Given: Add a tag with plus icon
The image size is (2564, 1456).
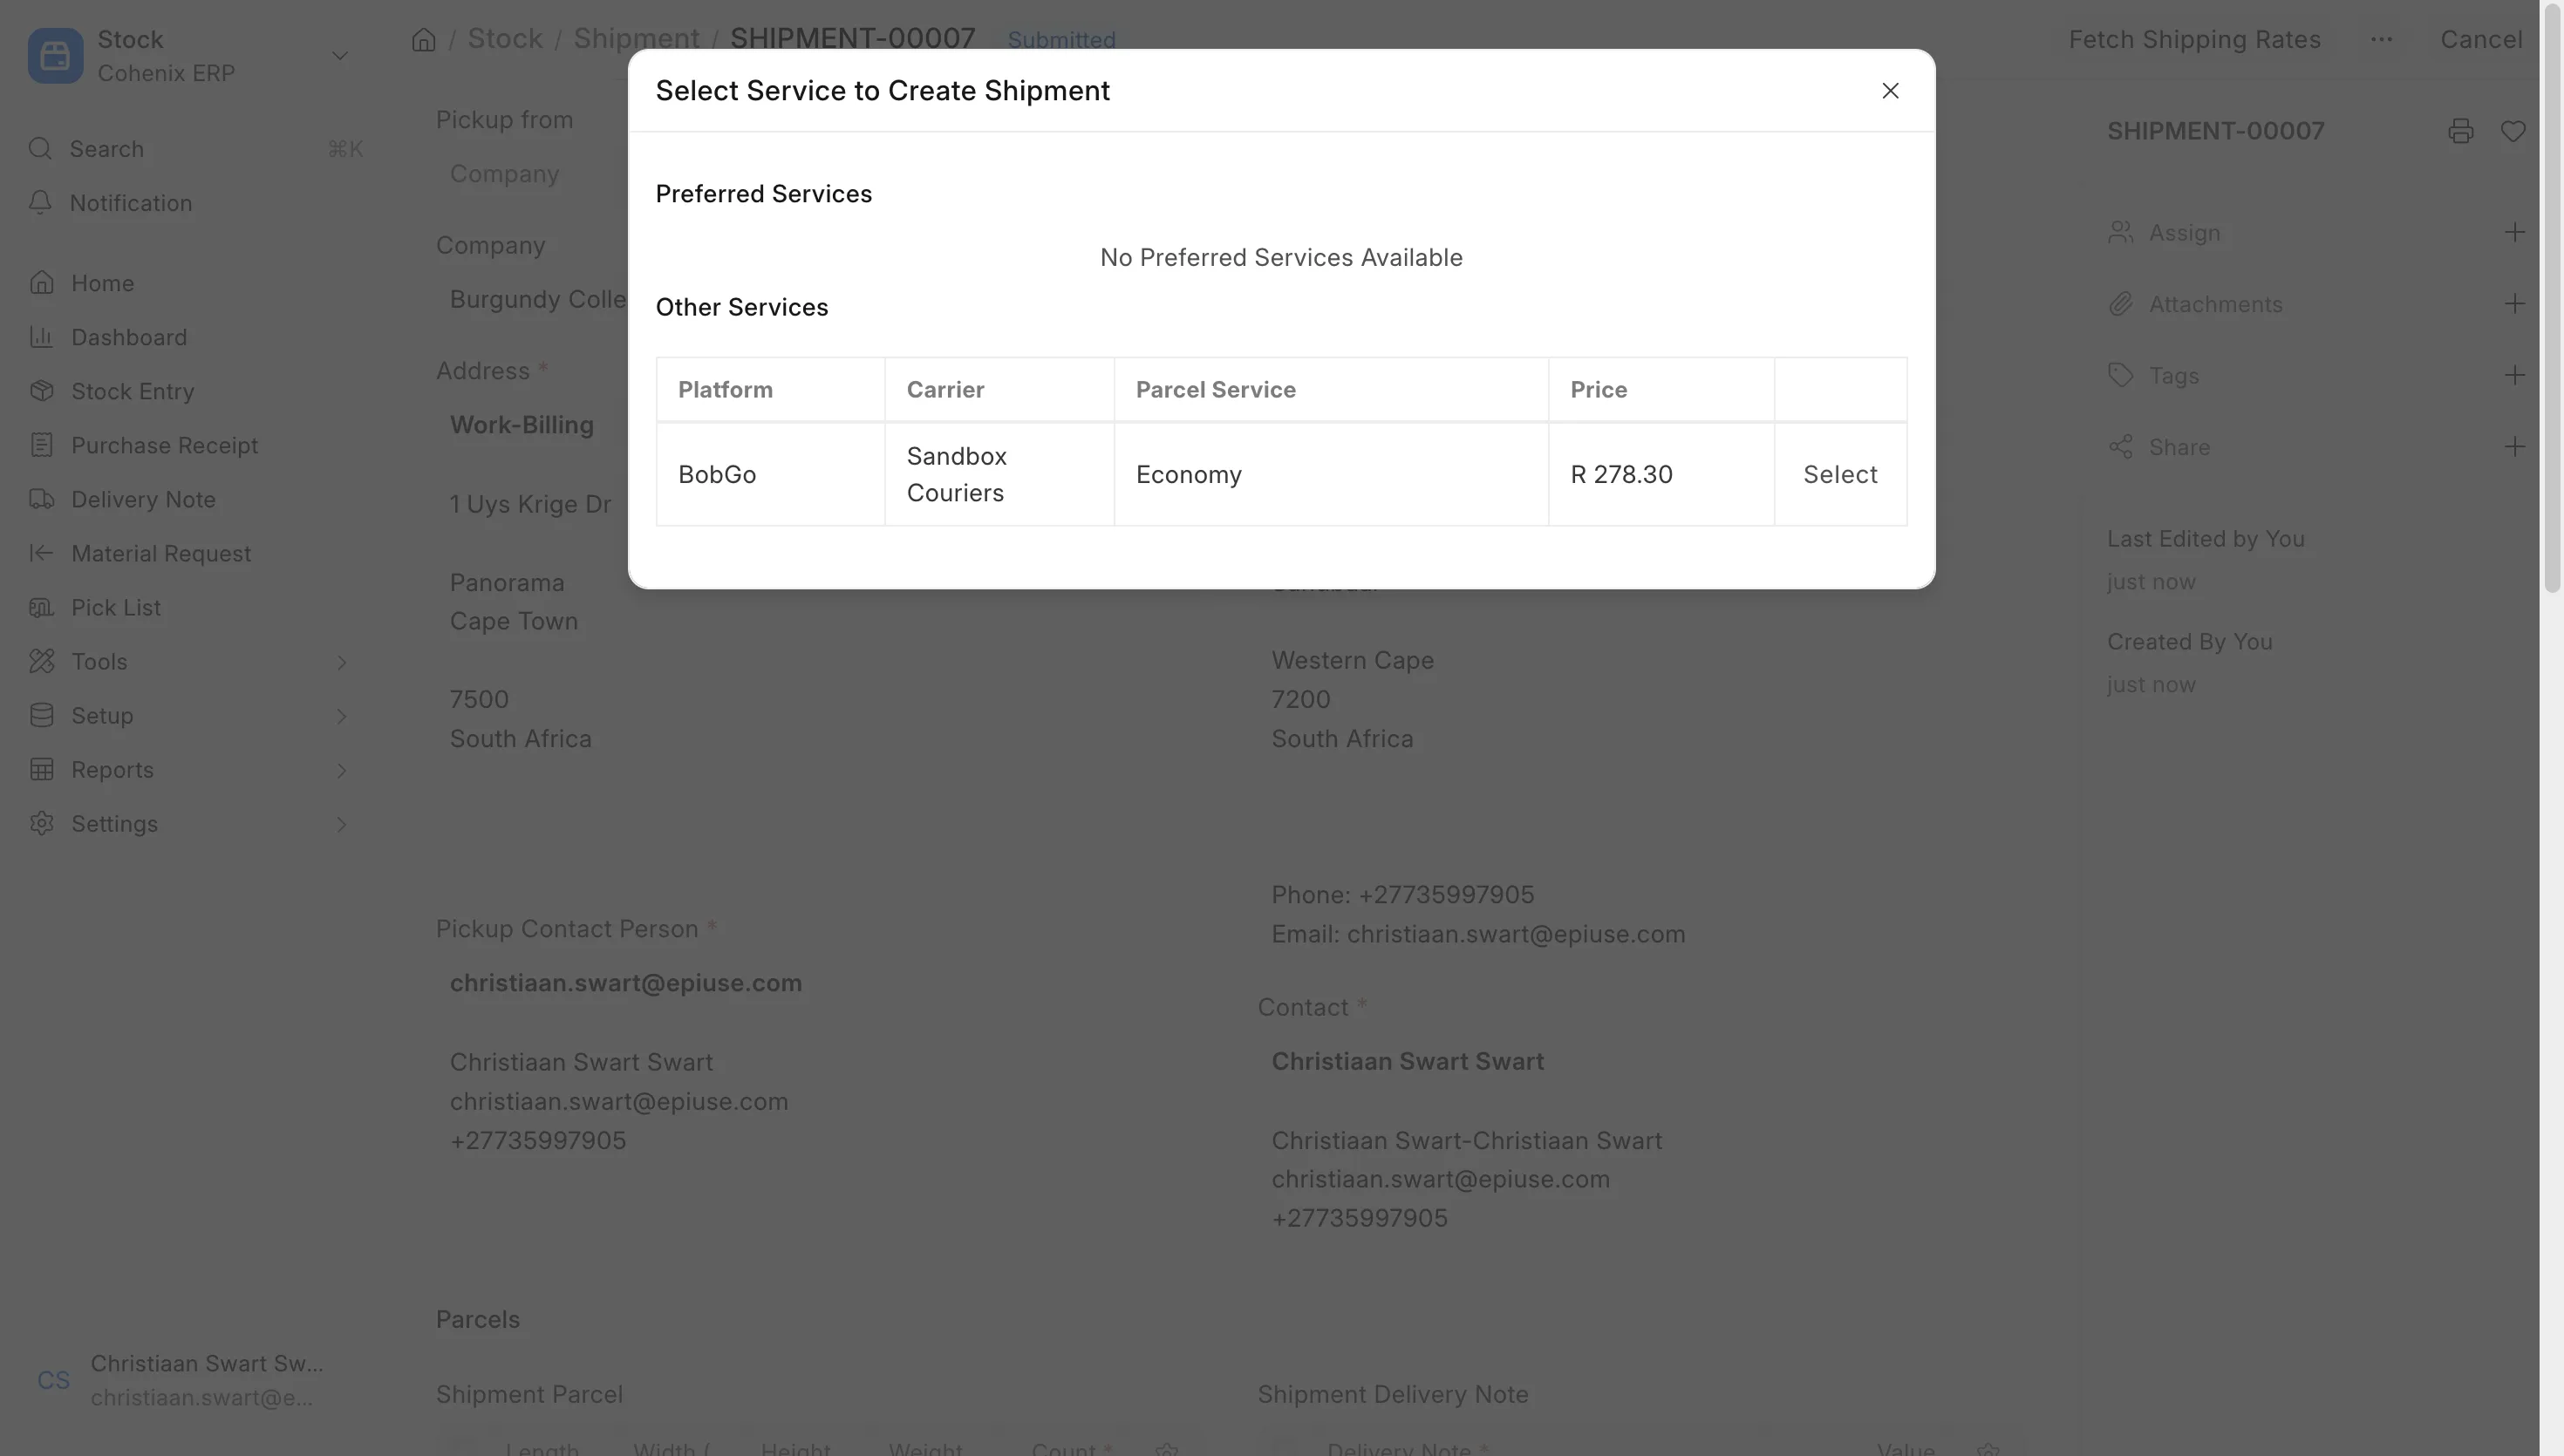Looking at the screenshot, I should [2514, 375].
